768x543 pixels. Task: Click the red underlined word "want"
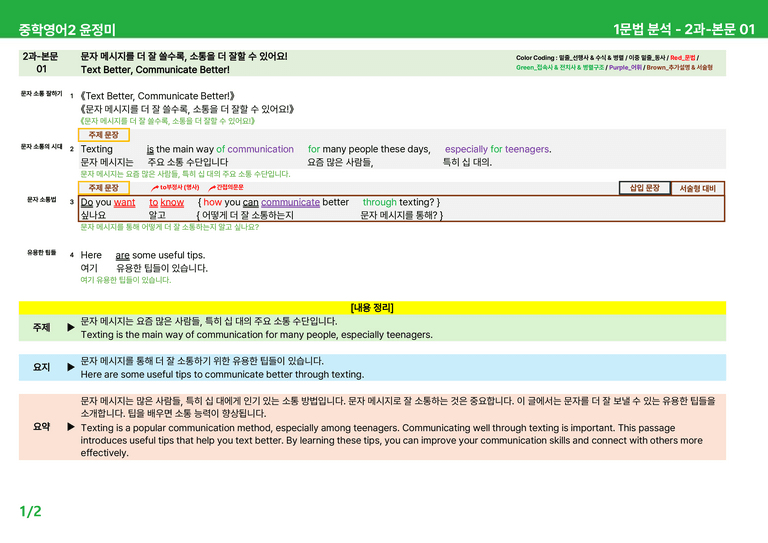coord(124,202)
